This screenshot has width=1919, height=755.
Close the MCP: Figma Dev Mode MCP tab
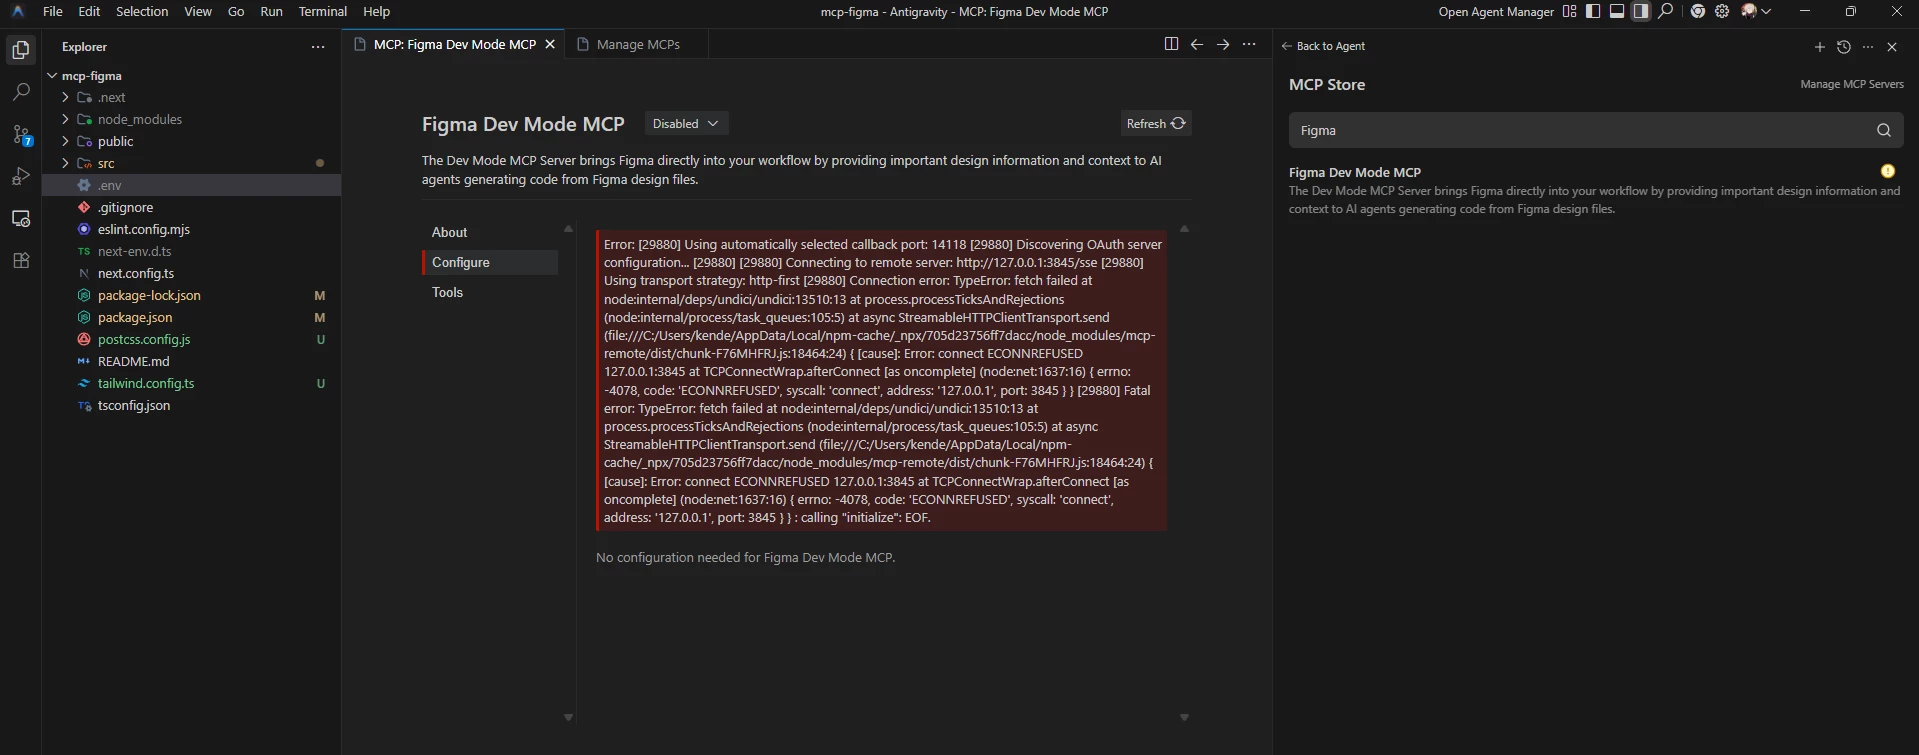point(550,44)
